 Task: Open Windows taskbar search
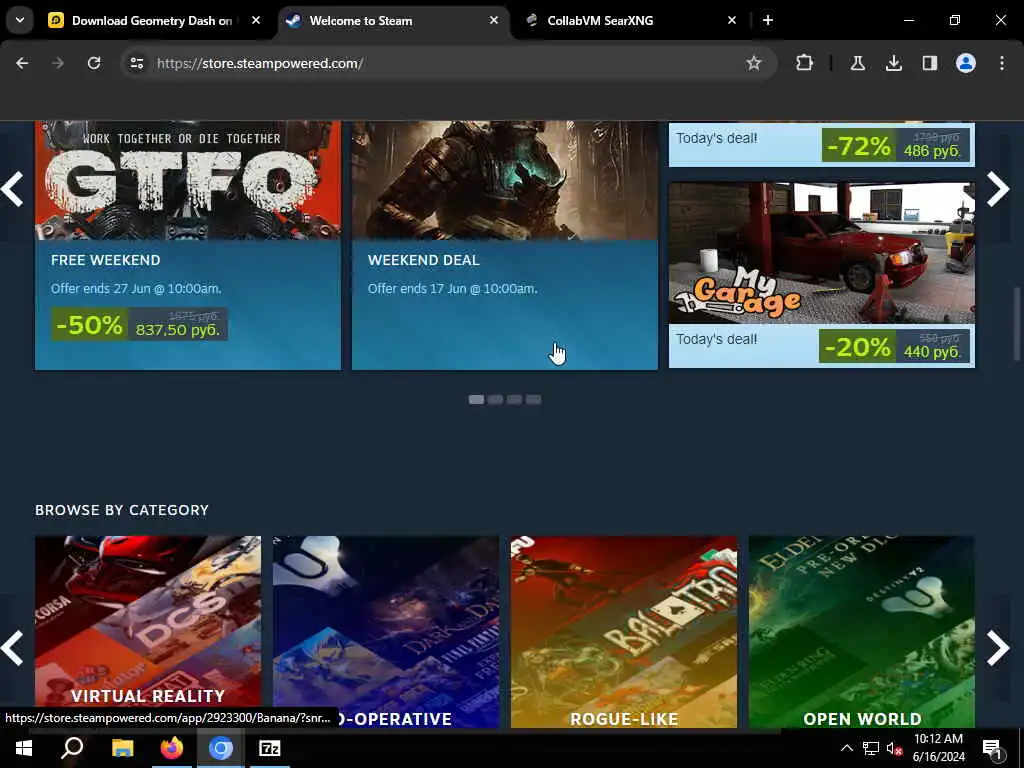72,748
